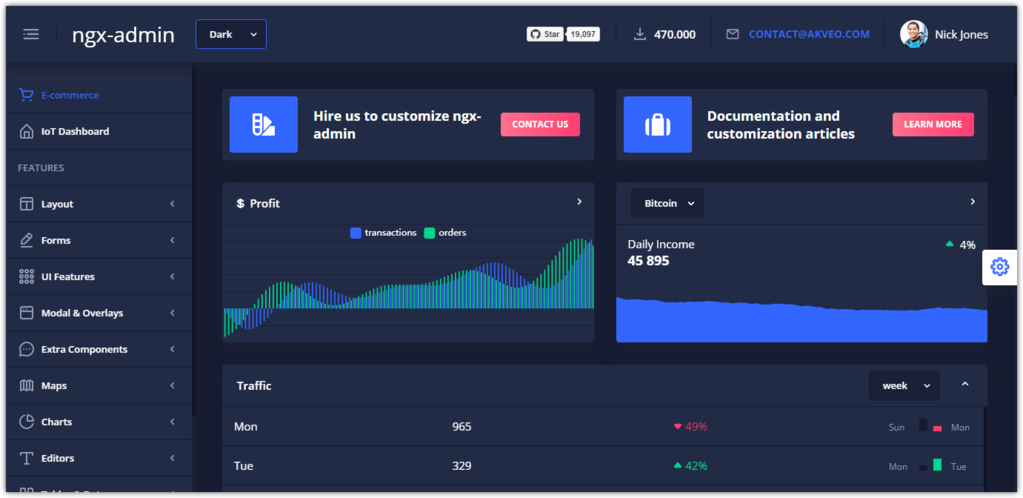Click Nick Jones's avatar picture
The image size is (1023, 498).
pos(913,34)
